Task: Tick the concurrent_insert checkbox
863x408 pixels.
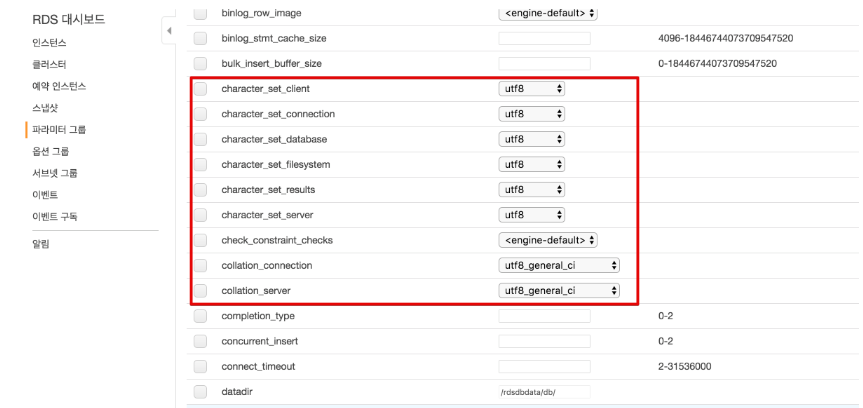Action: coord(200,341)
